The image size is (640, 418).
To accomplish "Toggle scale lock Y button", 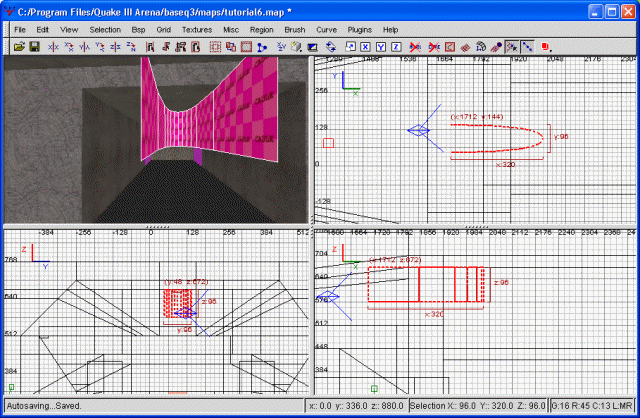I will tap(380, 47).
